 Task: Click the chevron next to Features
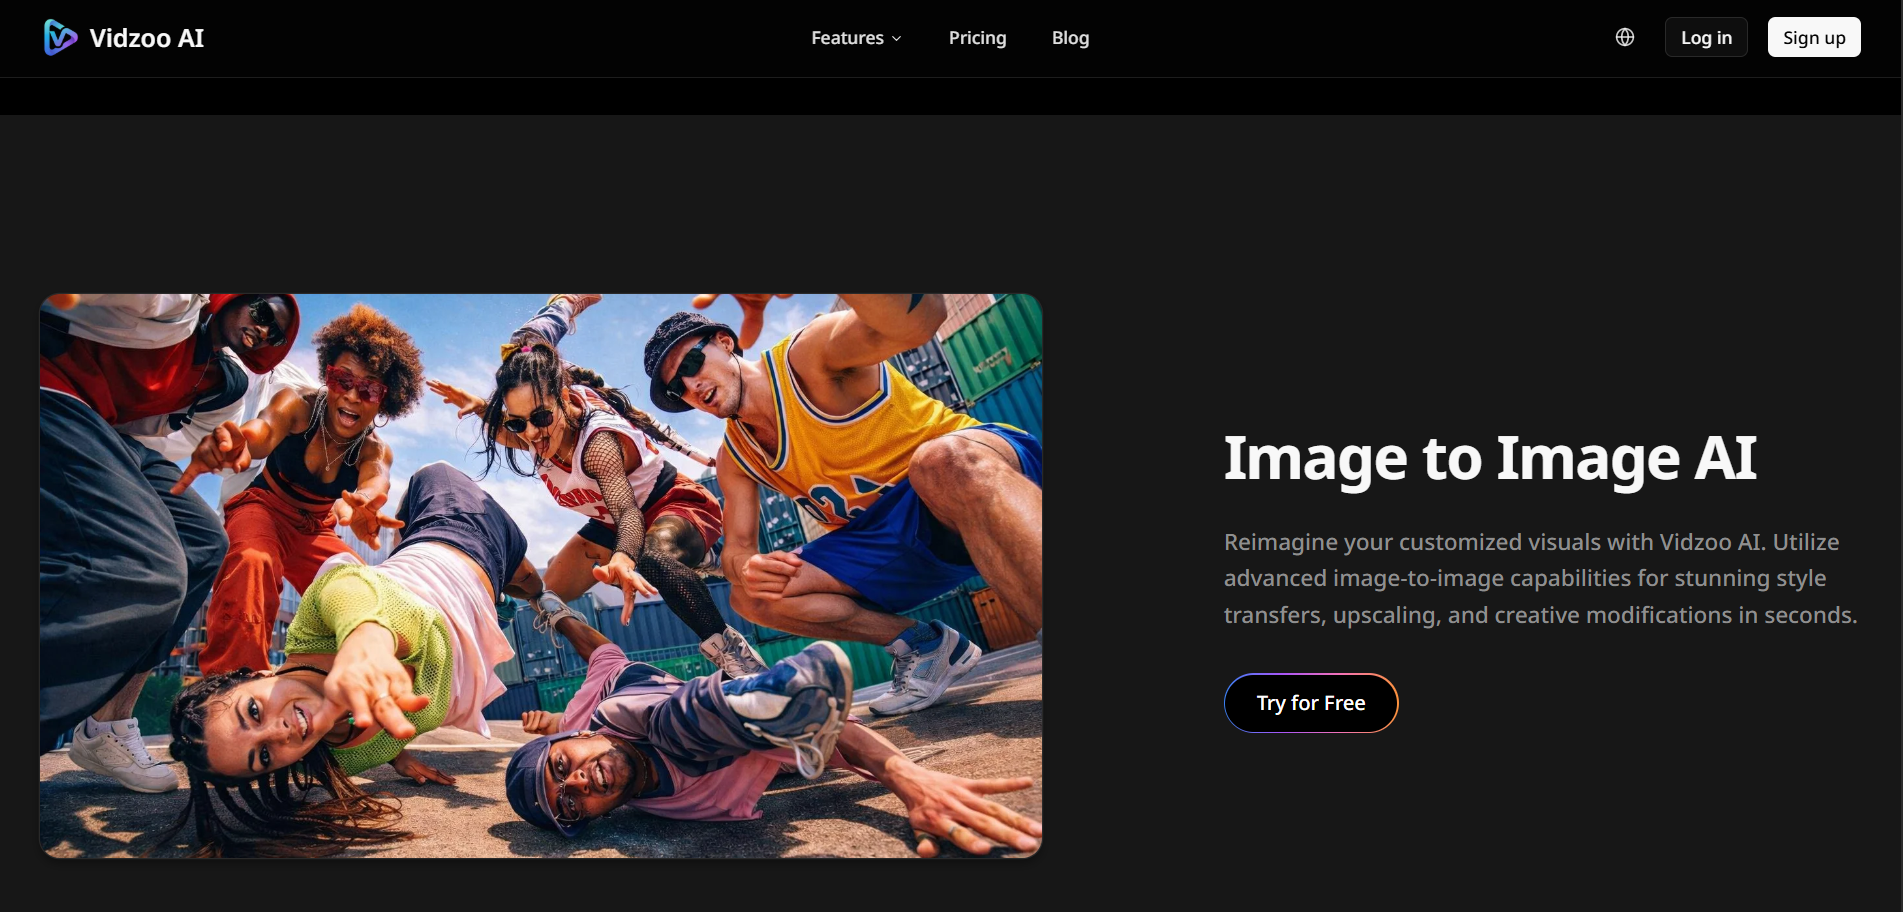[895, 39]
